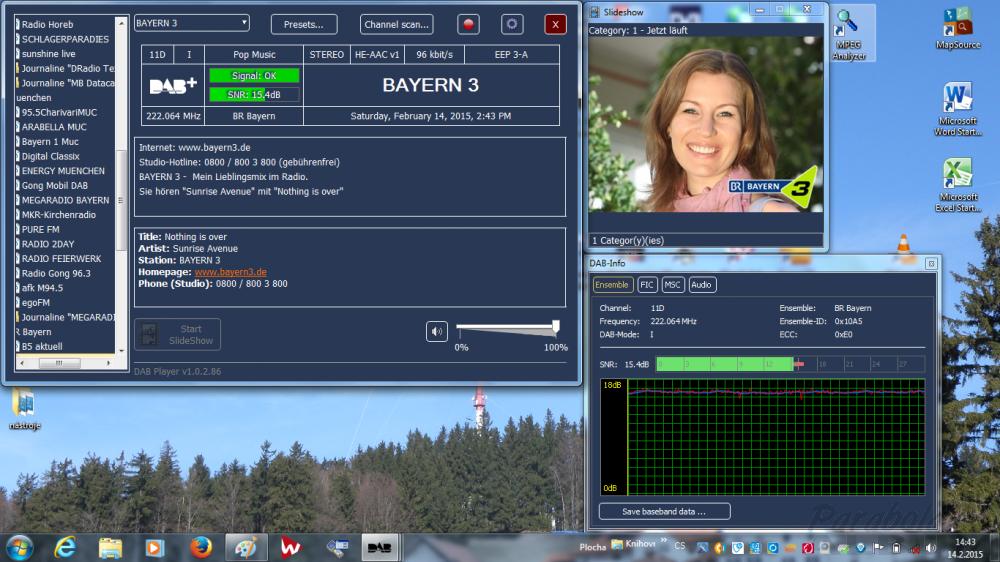
Task: Click the station list horizontal scrollbar thumb
Action: click(x=59, y=363)
